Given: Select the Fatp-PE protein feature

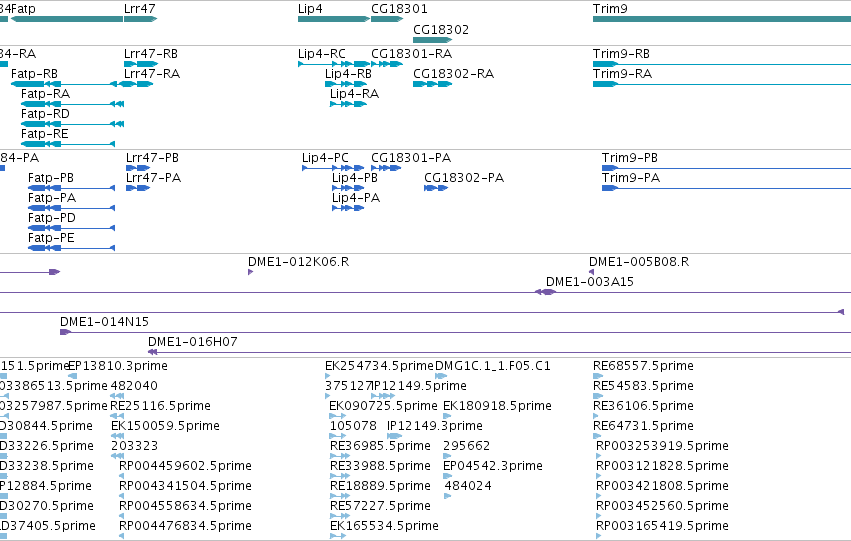Looking at the screenshot, I should 72,249.
